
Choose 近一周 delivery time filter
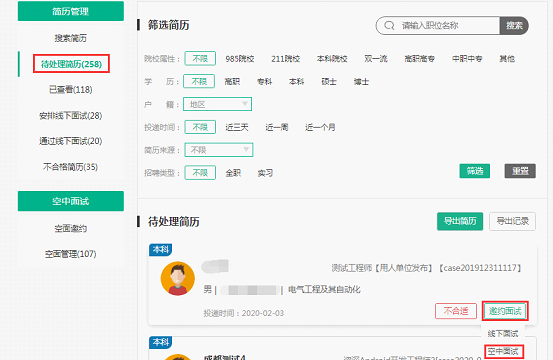point(277,127)
